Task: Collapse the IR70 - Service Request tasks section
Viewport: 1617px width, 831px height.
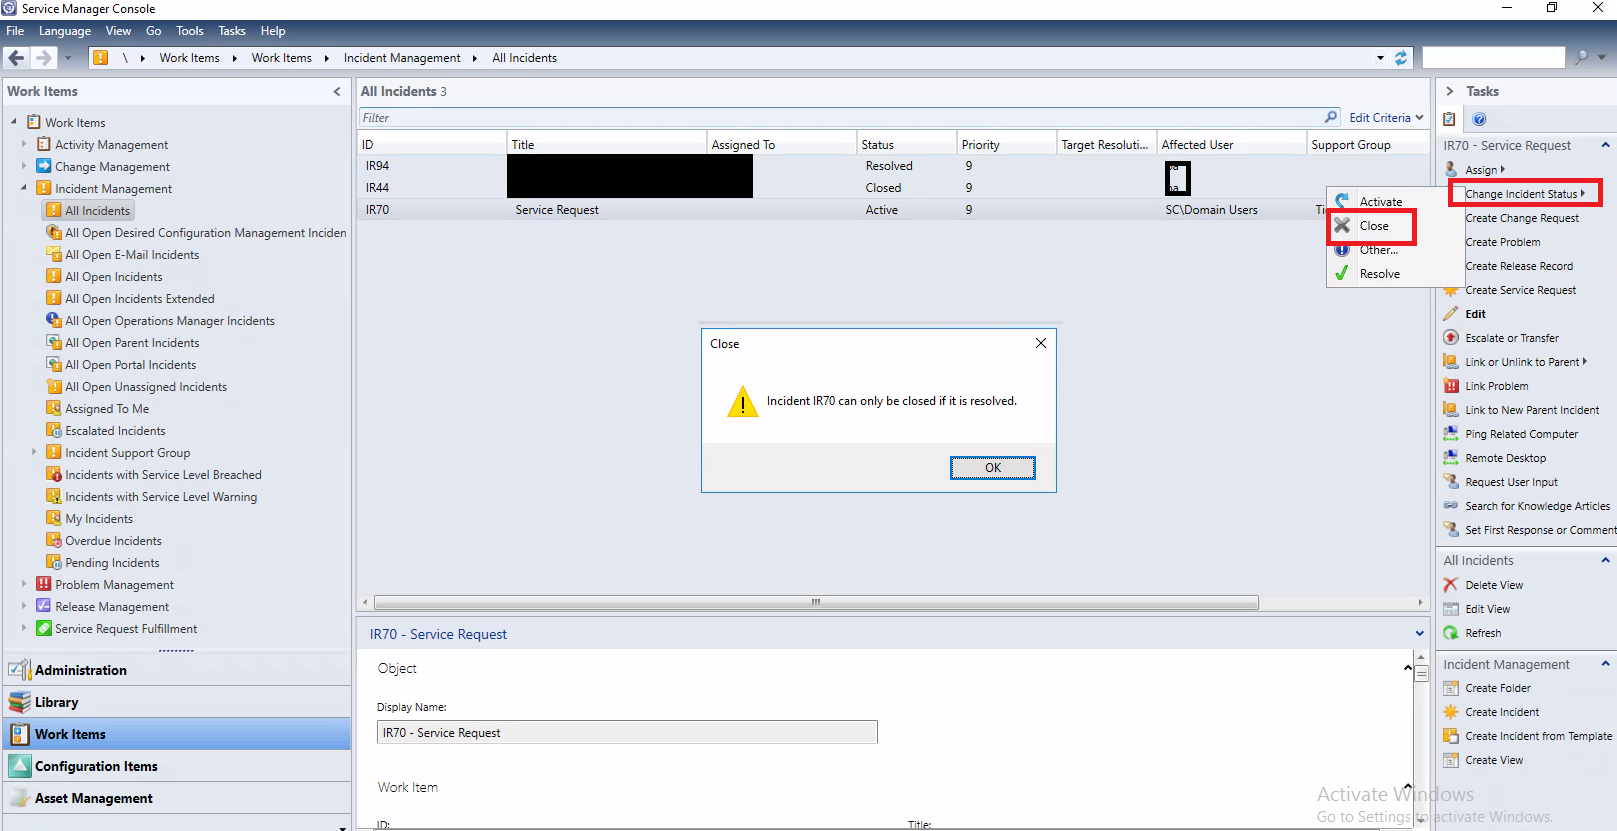Action: [x=1605, y=145]
